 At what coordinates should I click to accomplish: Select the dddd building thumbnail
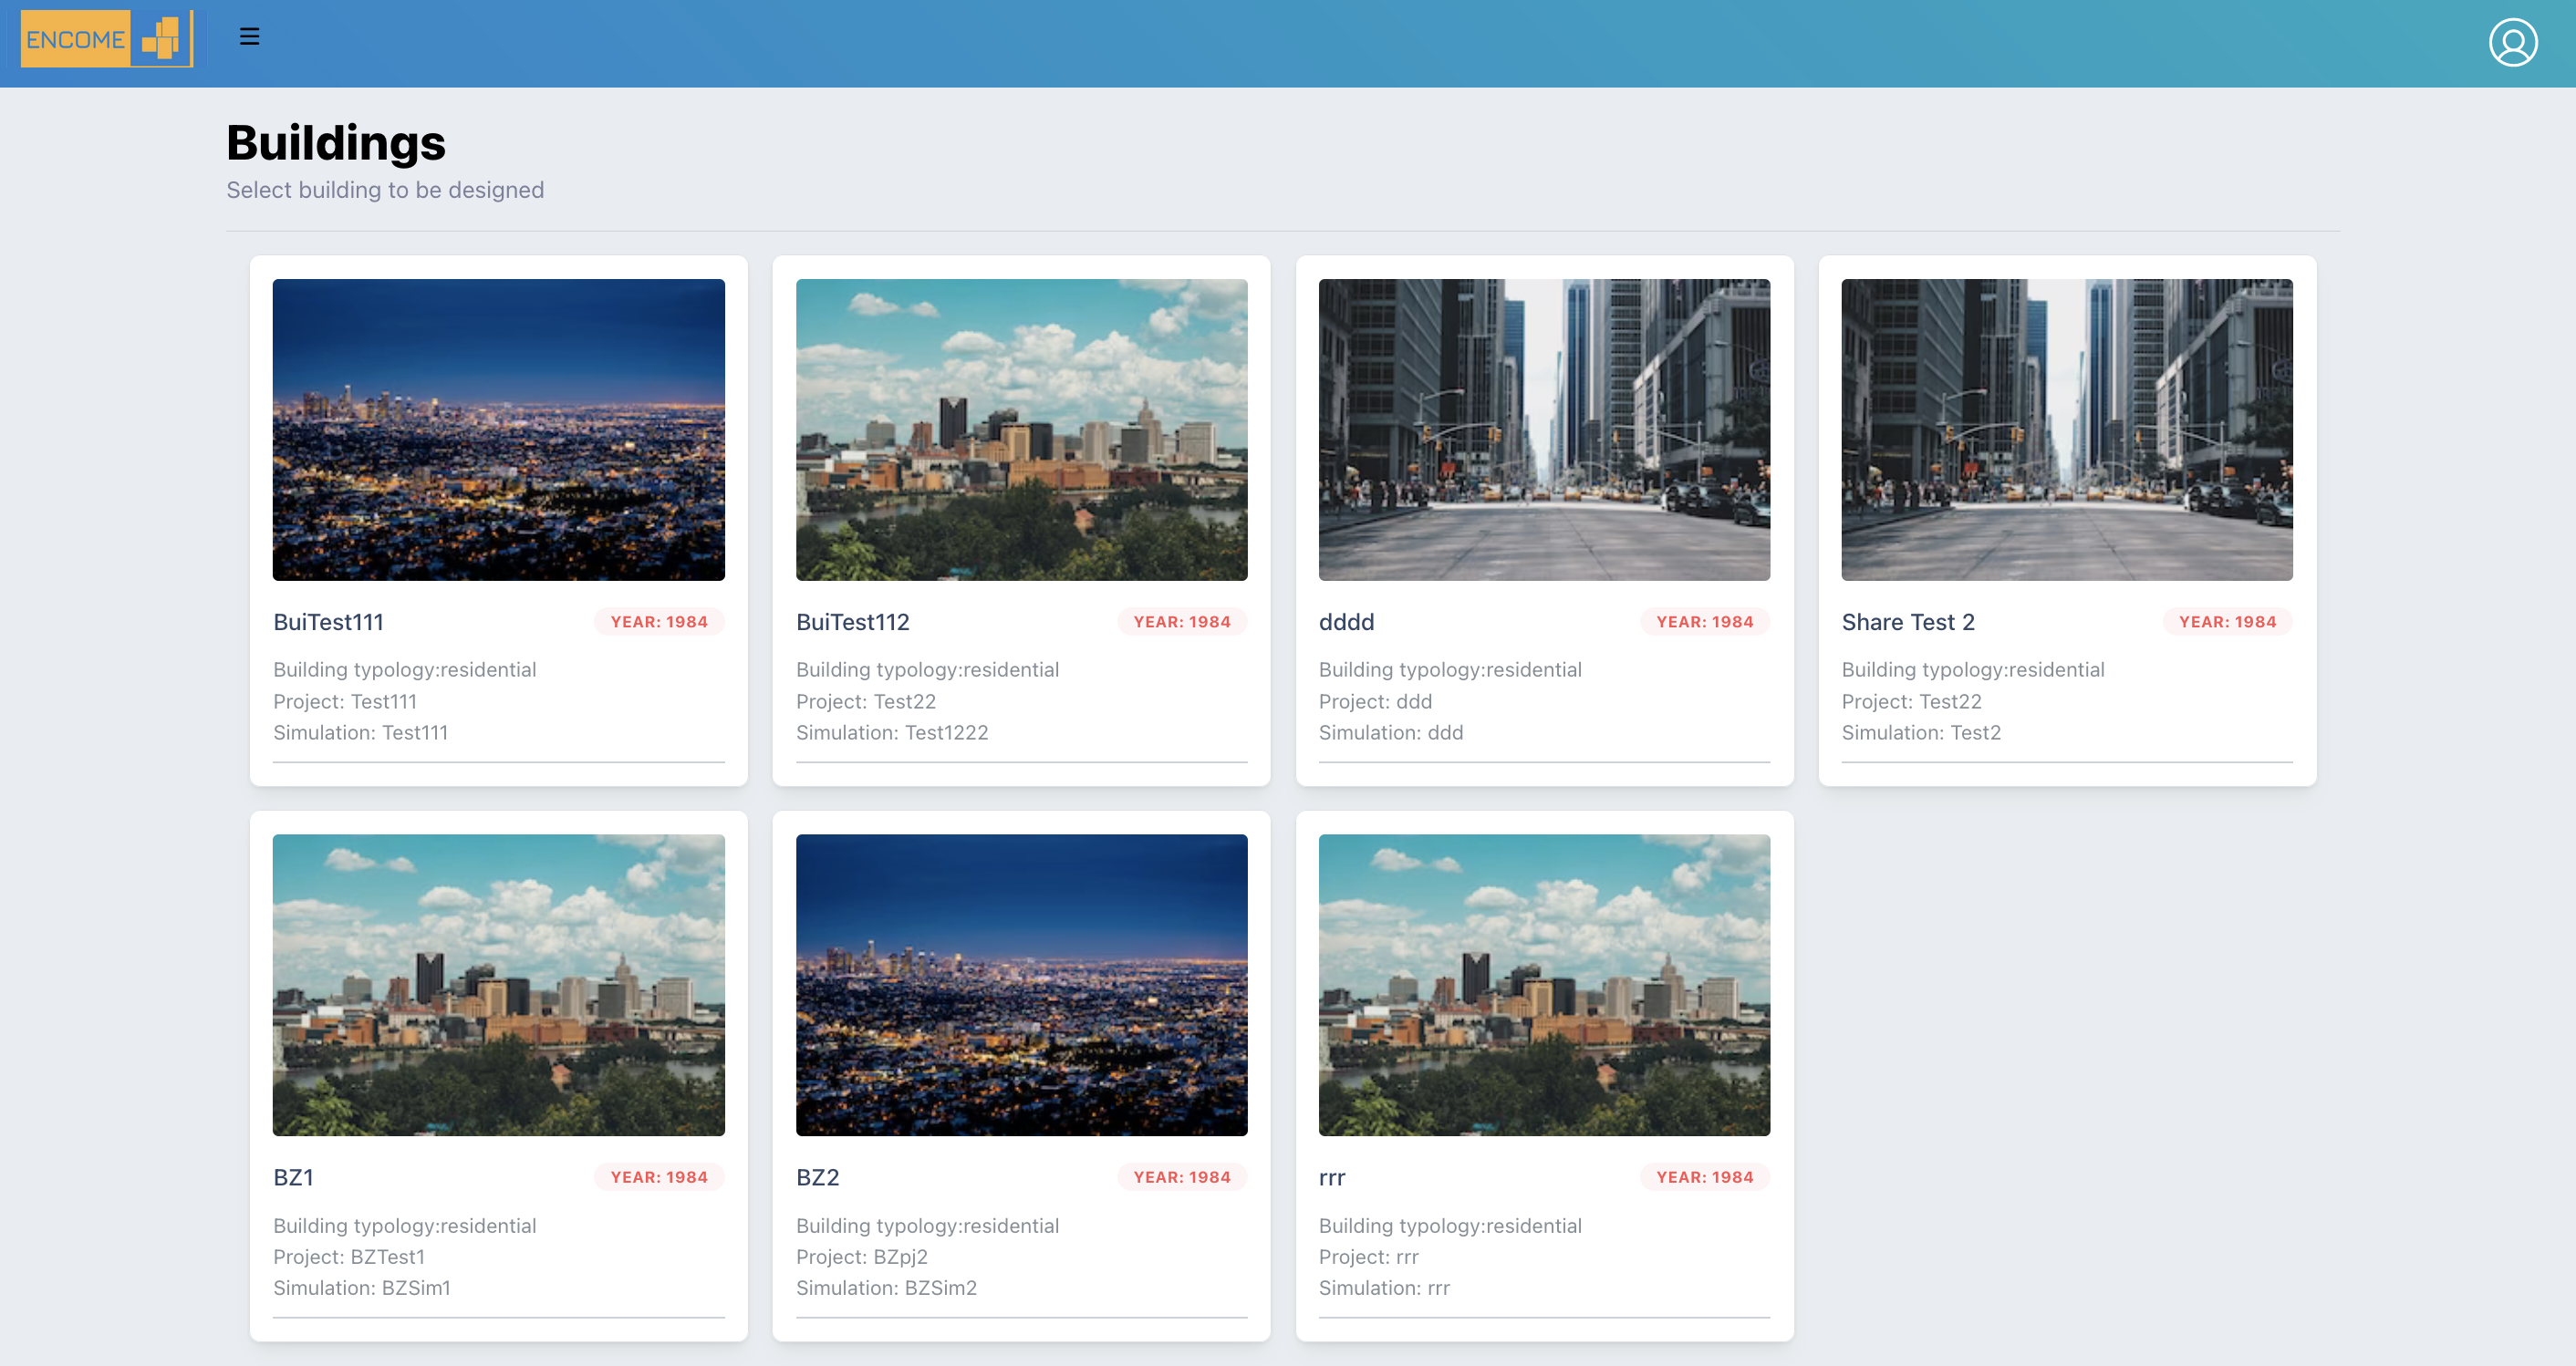click(1544, 430)
